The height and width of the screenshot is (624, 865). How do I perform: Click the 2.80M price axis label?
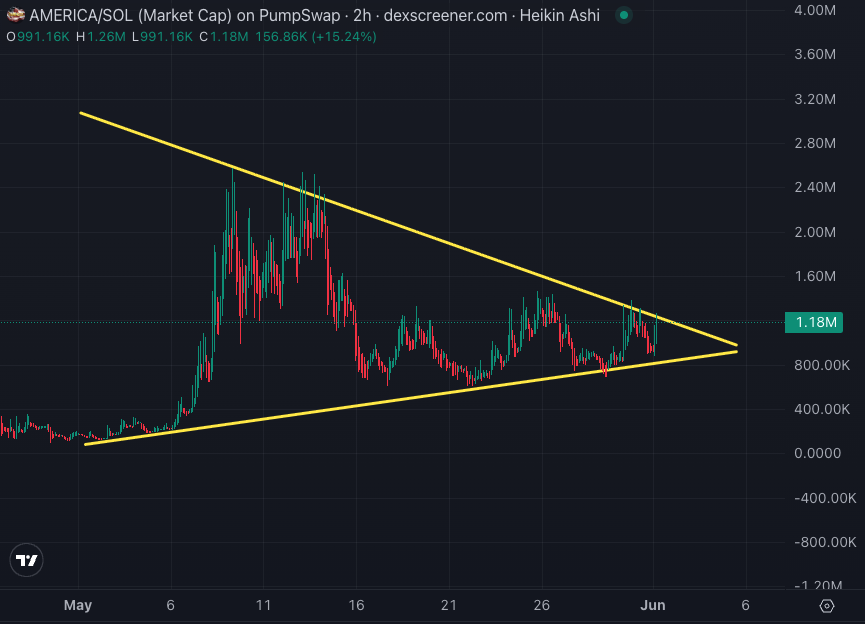click(x=815, y=143)
